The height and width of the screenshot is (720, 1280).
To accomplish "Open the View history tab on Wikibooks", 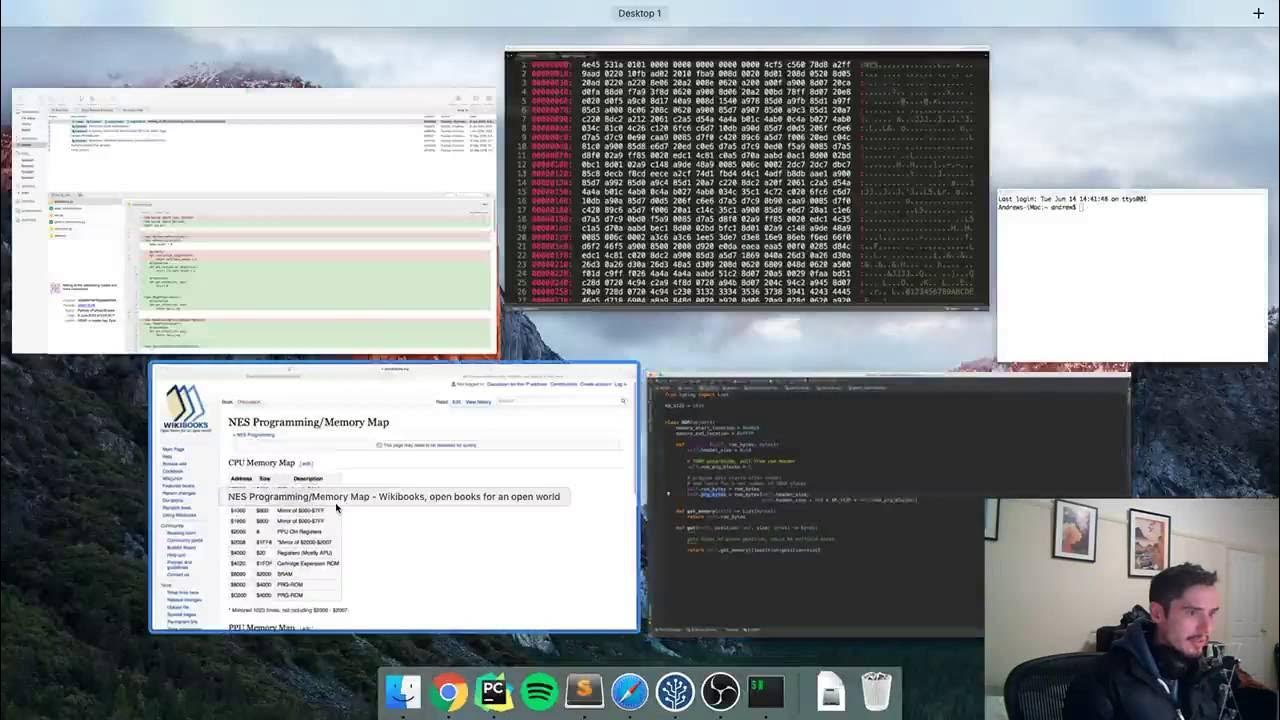I will click(478, 401).
